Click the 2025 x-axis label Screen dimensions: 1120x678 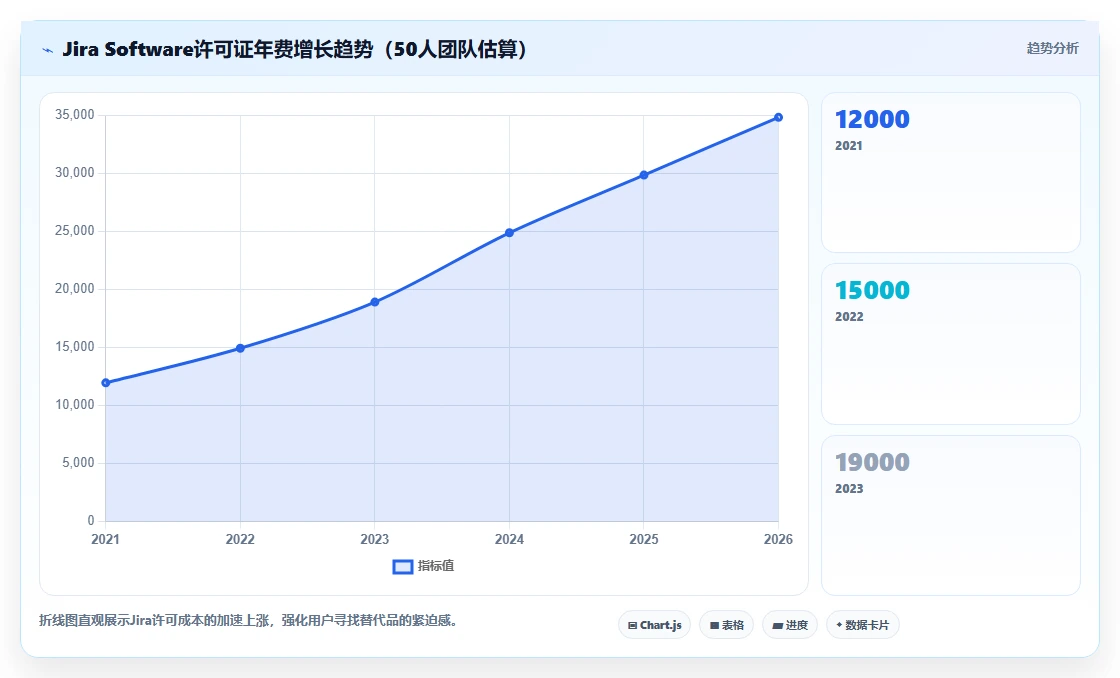click(644, 539)
